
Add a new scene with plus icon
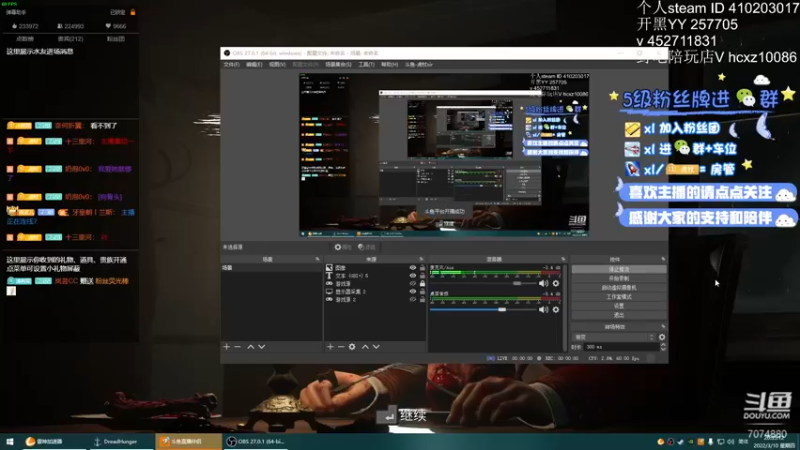(227, 347)
